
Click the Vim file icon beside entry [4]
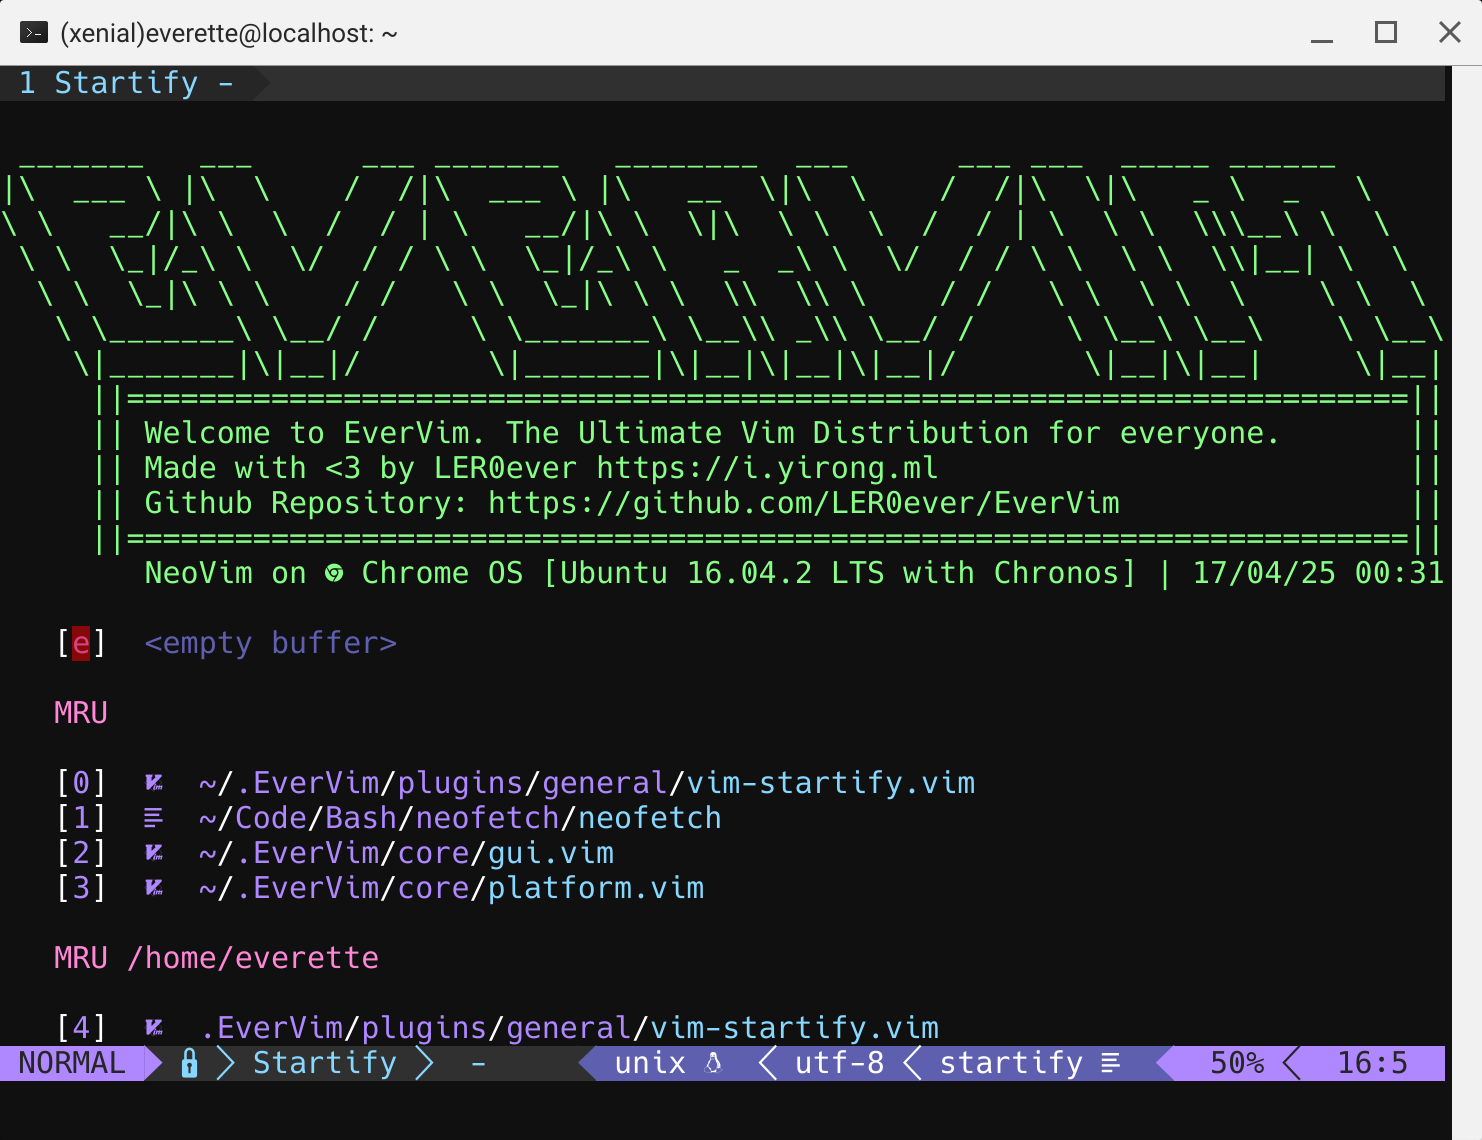click(x=154, y=1028)
